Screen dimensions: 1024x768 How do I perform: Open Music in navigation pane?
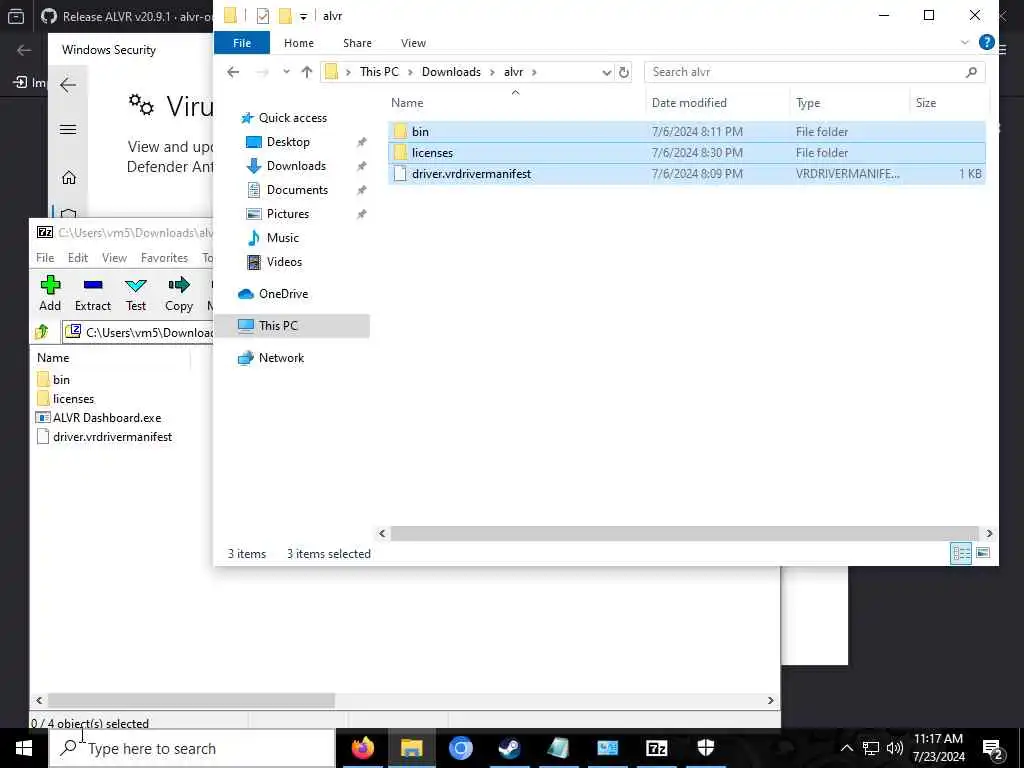coord(282,238)
